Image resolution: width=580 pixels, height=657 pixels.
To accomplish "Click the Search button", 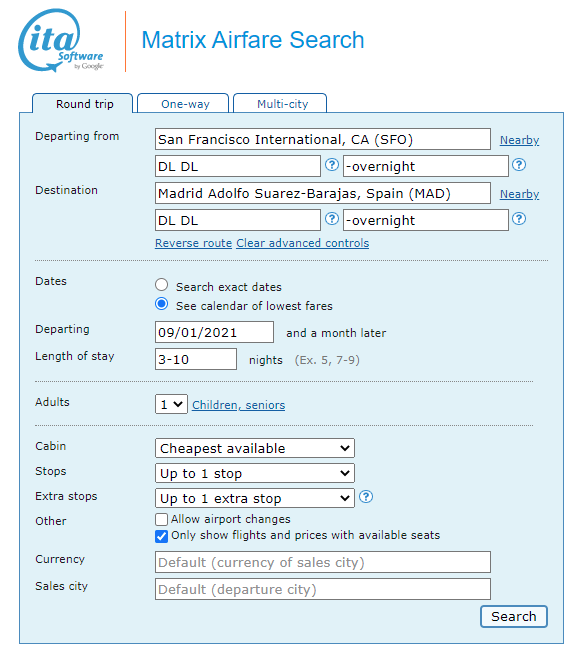I will tap(514, 616).
